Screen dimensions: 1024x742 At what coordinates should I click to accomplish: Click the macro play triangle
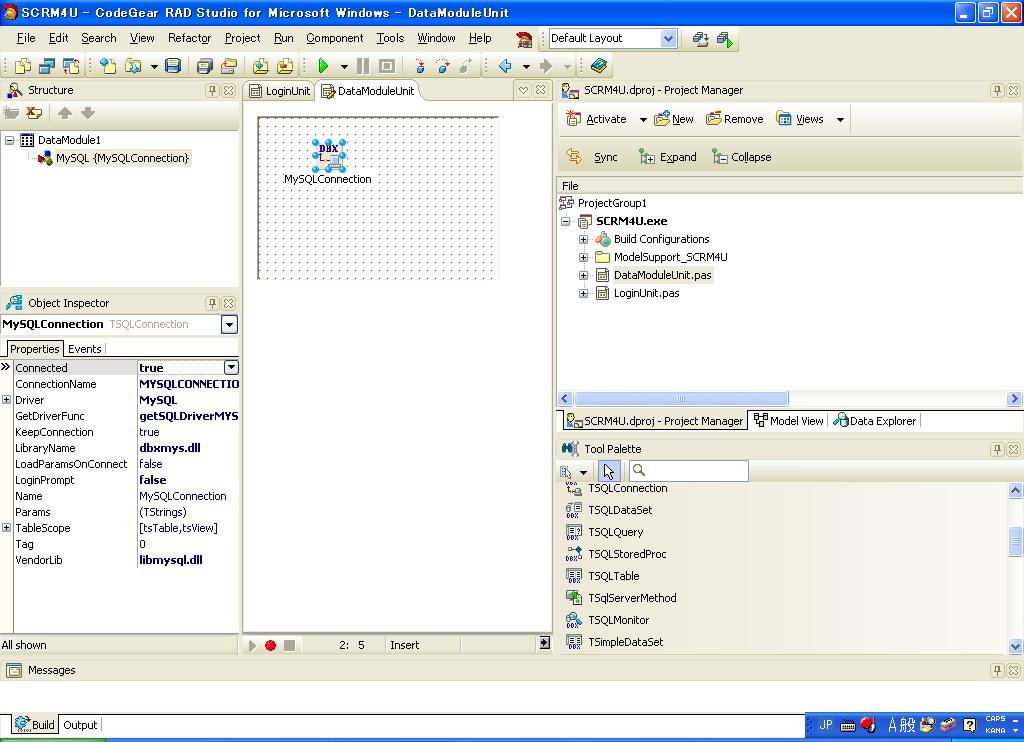pos(252,645)
